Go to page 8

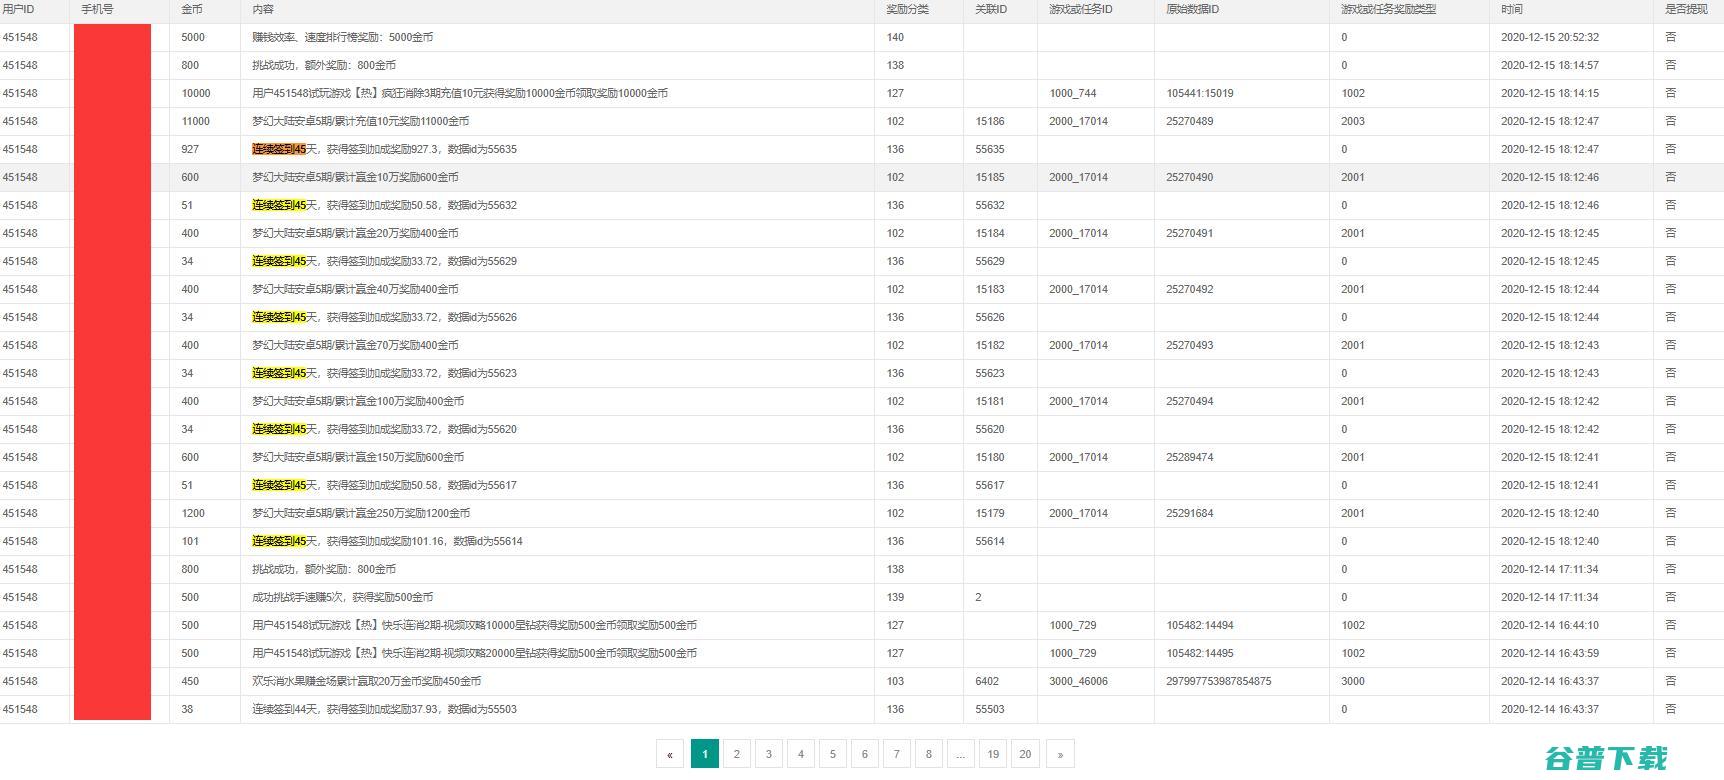click(x=929, y=754)
